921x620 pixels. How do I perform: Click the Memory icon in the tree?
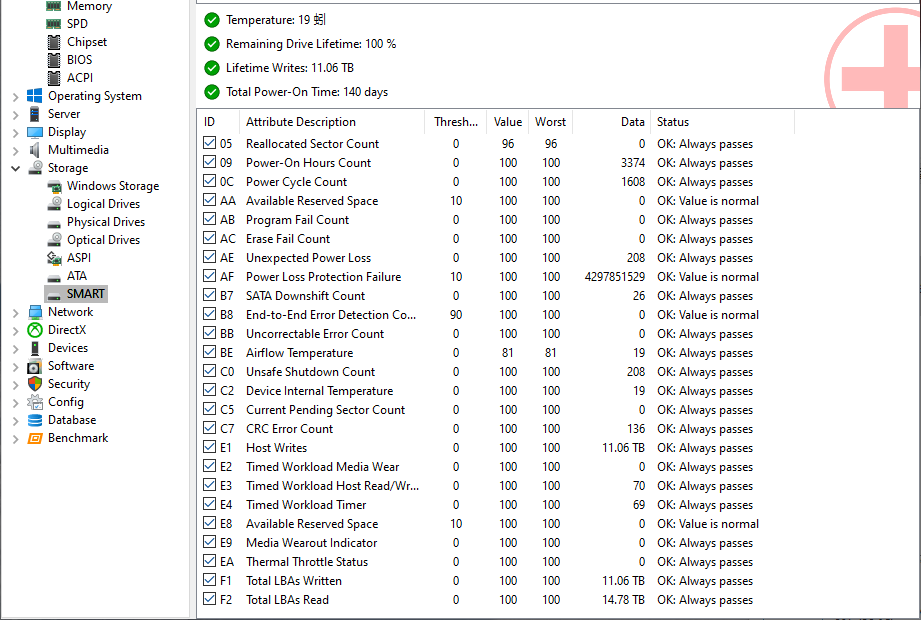click(x=53, y=6)
